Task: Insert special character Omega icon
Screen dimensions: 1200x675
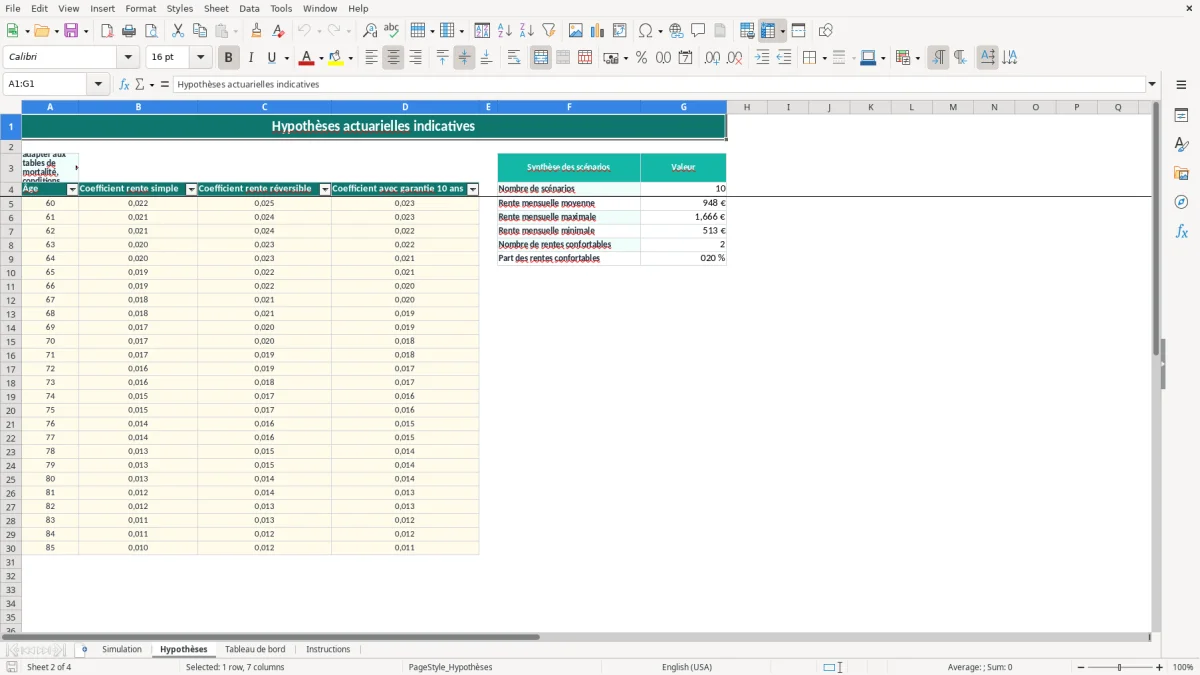Action: pos(645,31)
